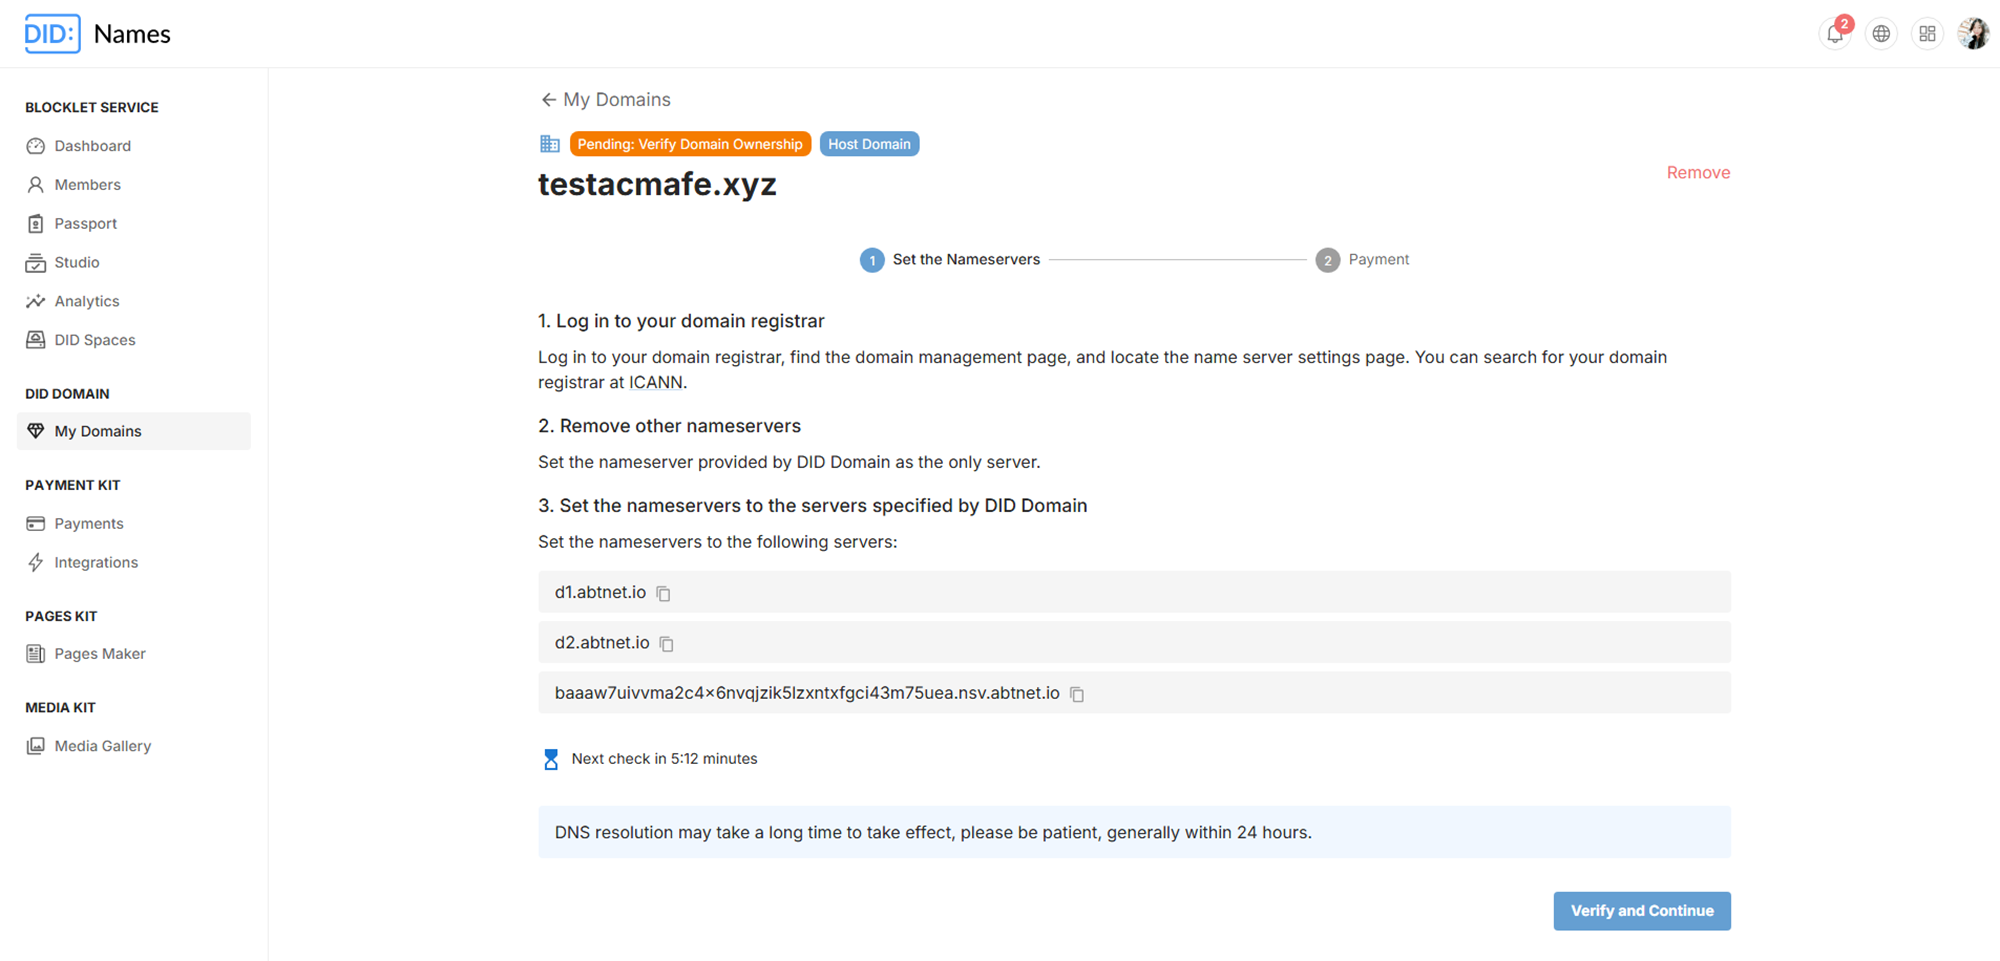Remove the testacmafe.xyz domain
2000x961 pixels.
(x=1698, y=172)
